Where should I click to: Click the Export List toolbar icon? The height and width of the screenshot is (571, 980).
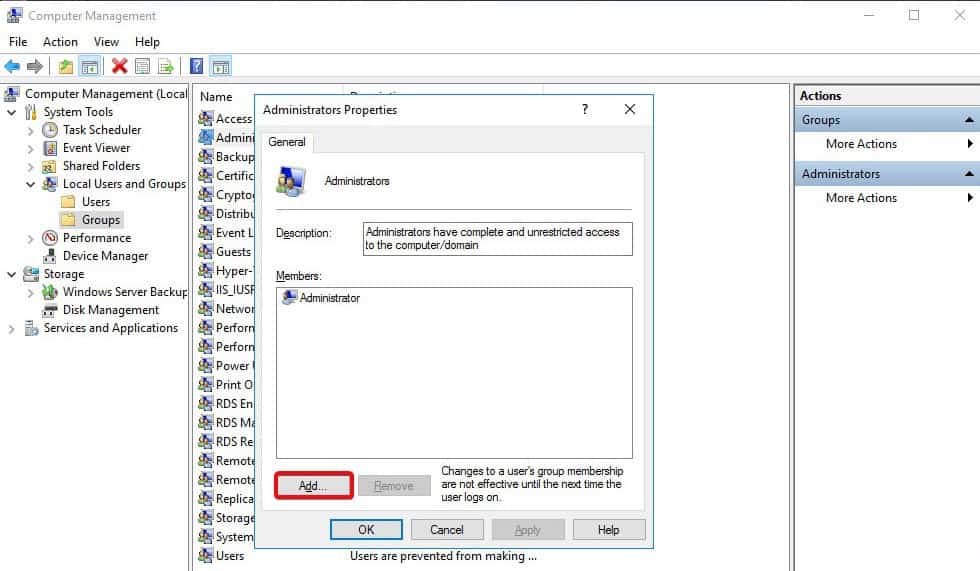pos(166,66)
